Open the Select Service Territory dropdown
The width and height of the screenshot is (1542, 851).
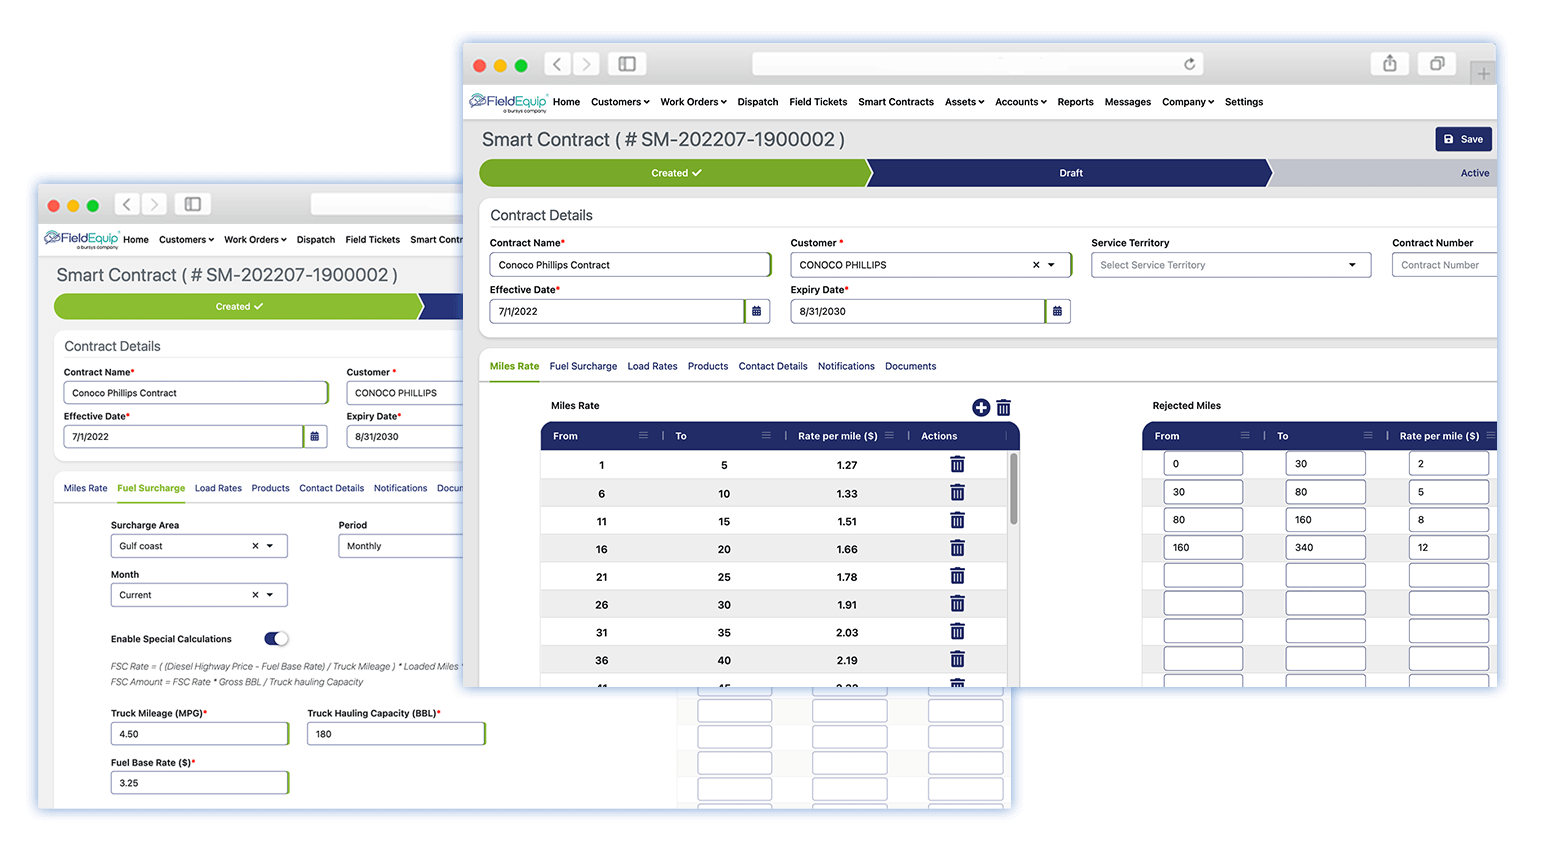pos(1231,265)
